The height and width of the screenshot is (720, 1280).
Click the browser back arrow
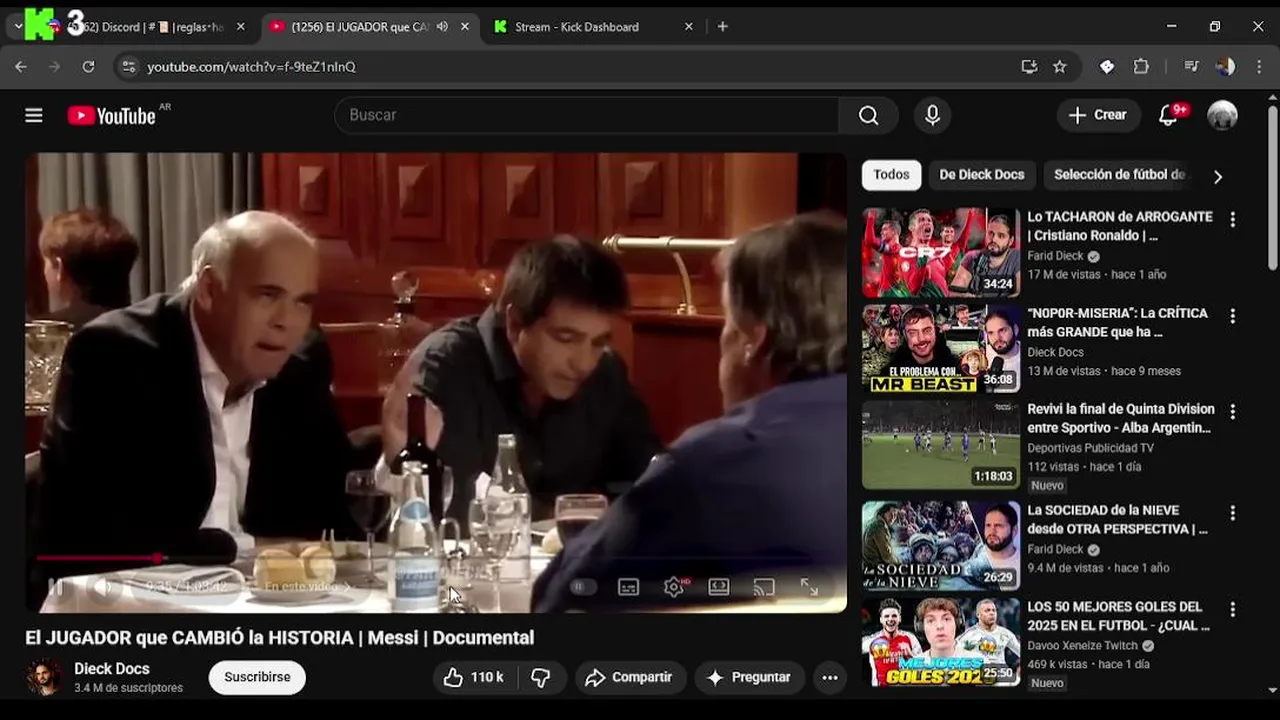(21, 67)
